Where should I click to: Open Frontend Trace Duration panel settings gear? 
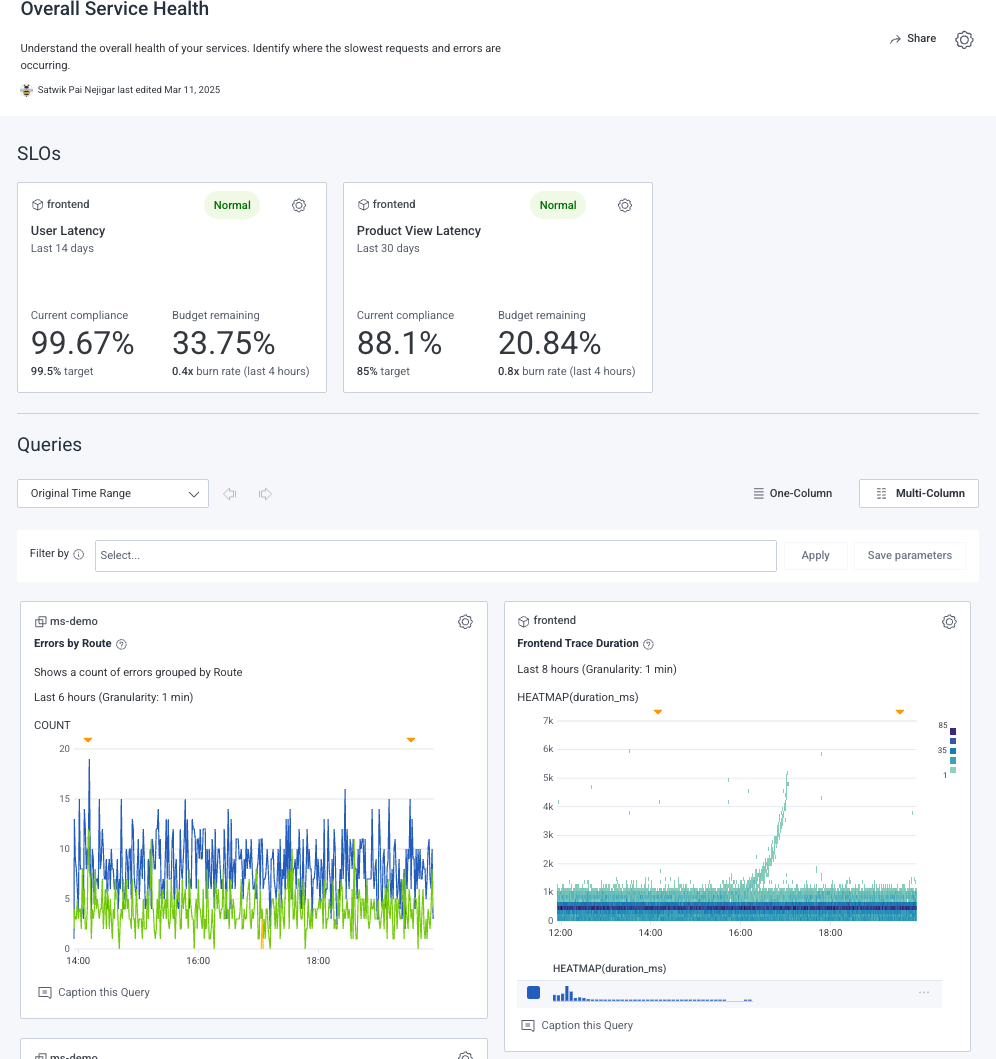click(949, 622)
